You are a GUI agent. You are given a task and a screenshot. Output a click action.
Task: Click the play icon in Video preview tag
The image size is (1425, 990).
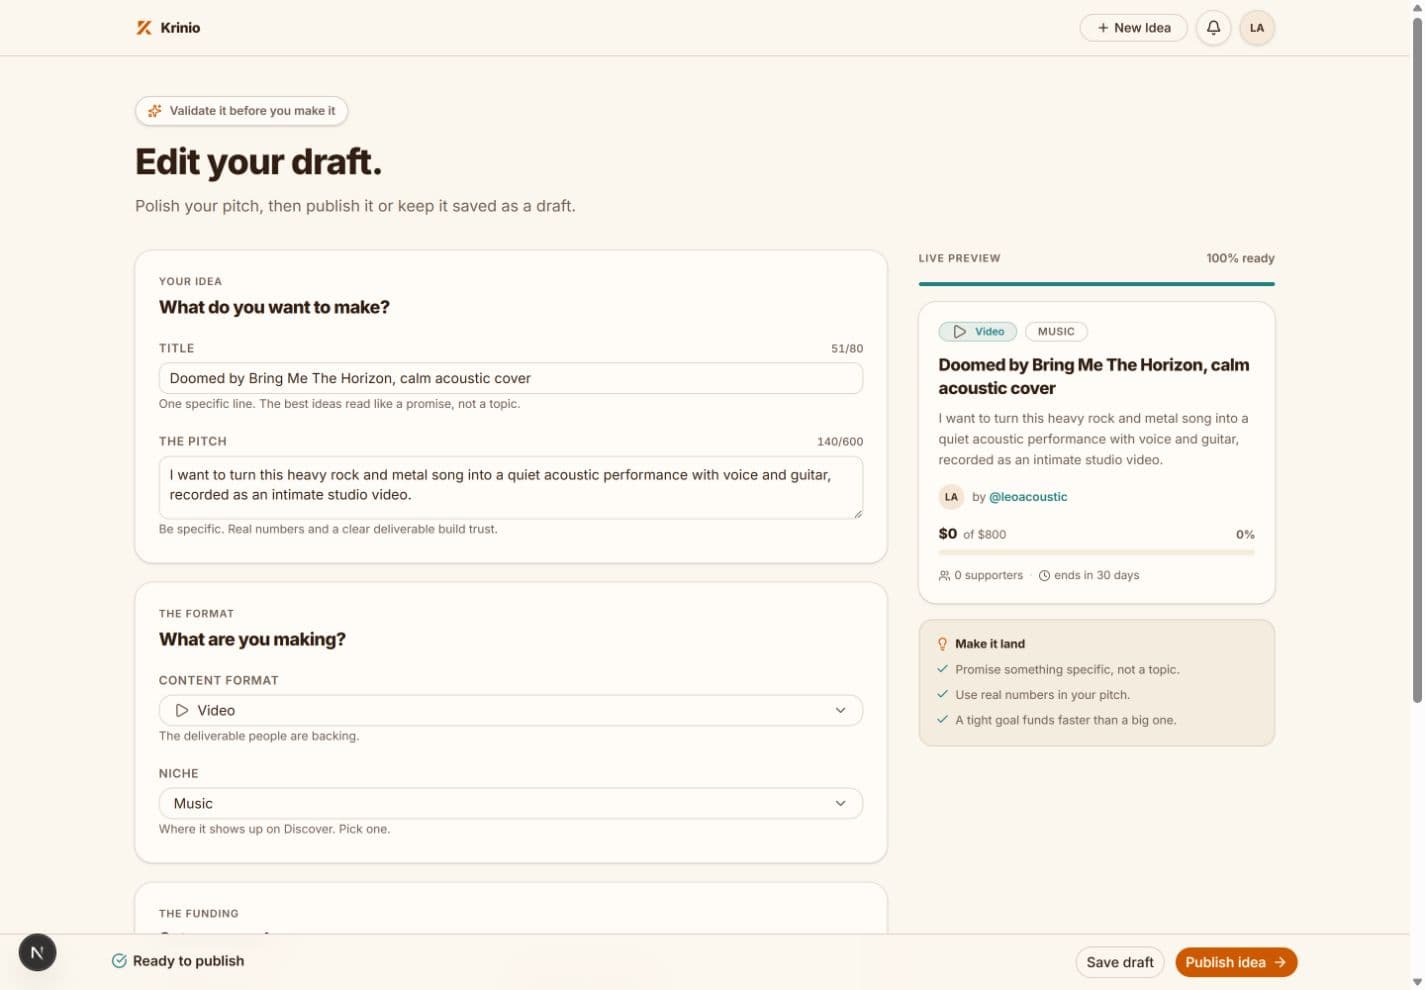(959, 332)
